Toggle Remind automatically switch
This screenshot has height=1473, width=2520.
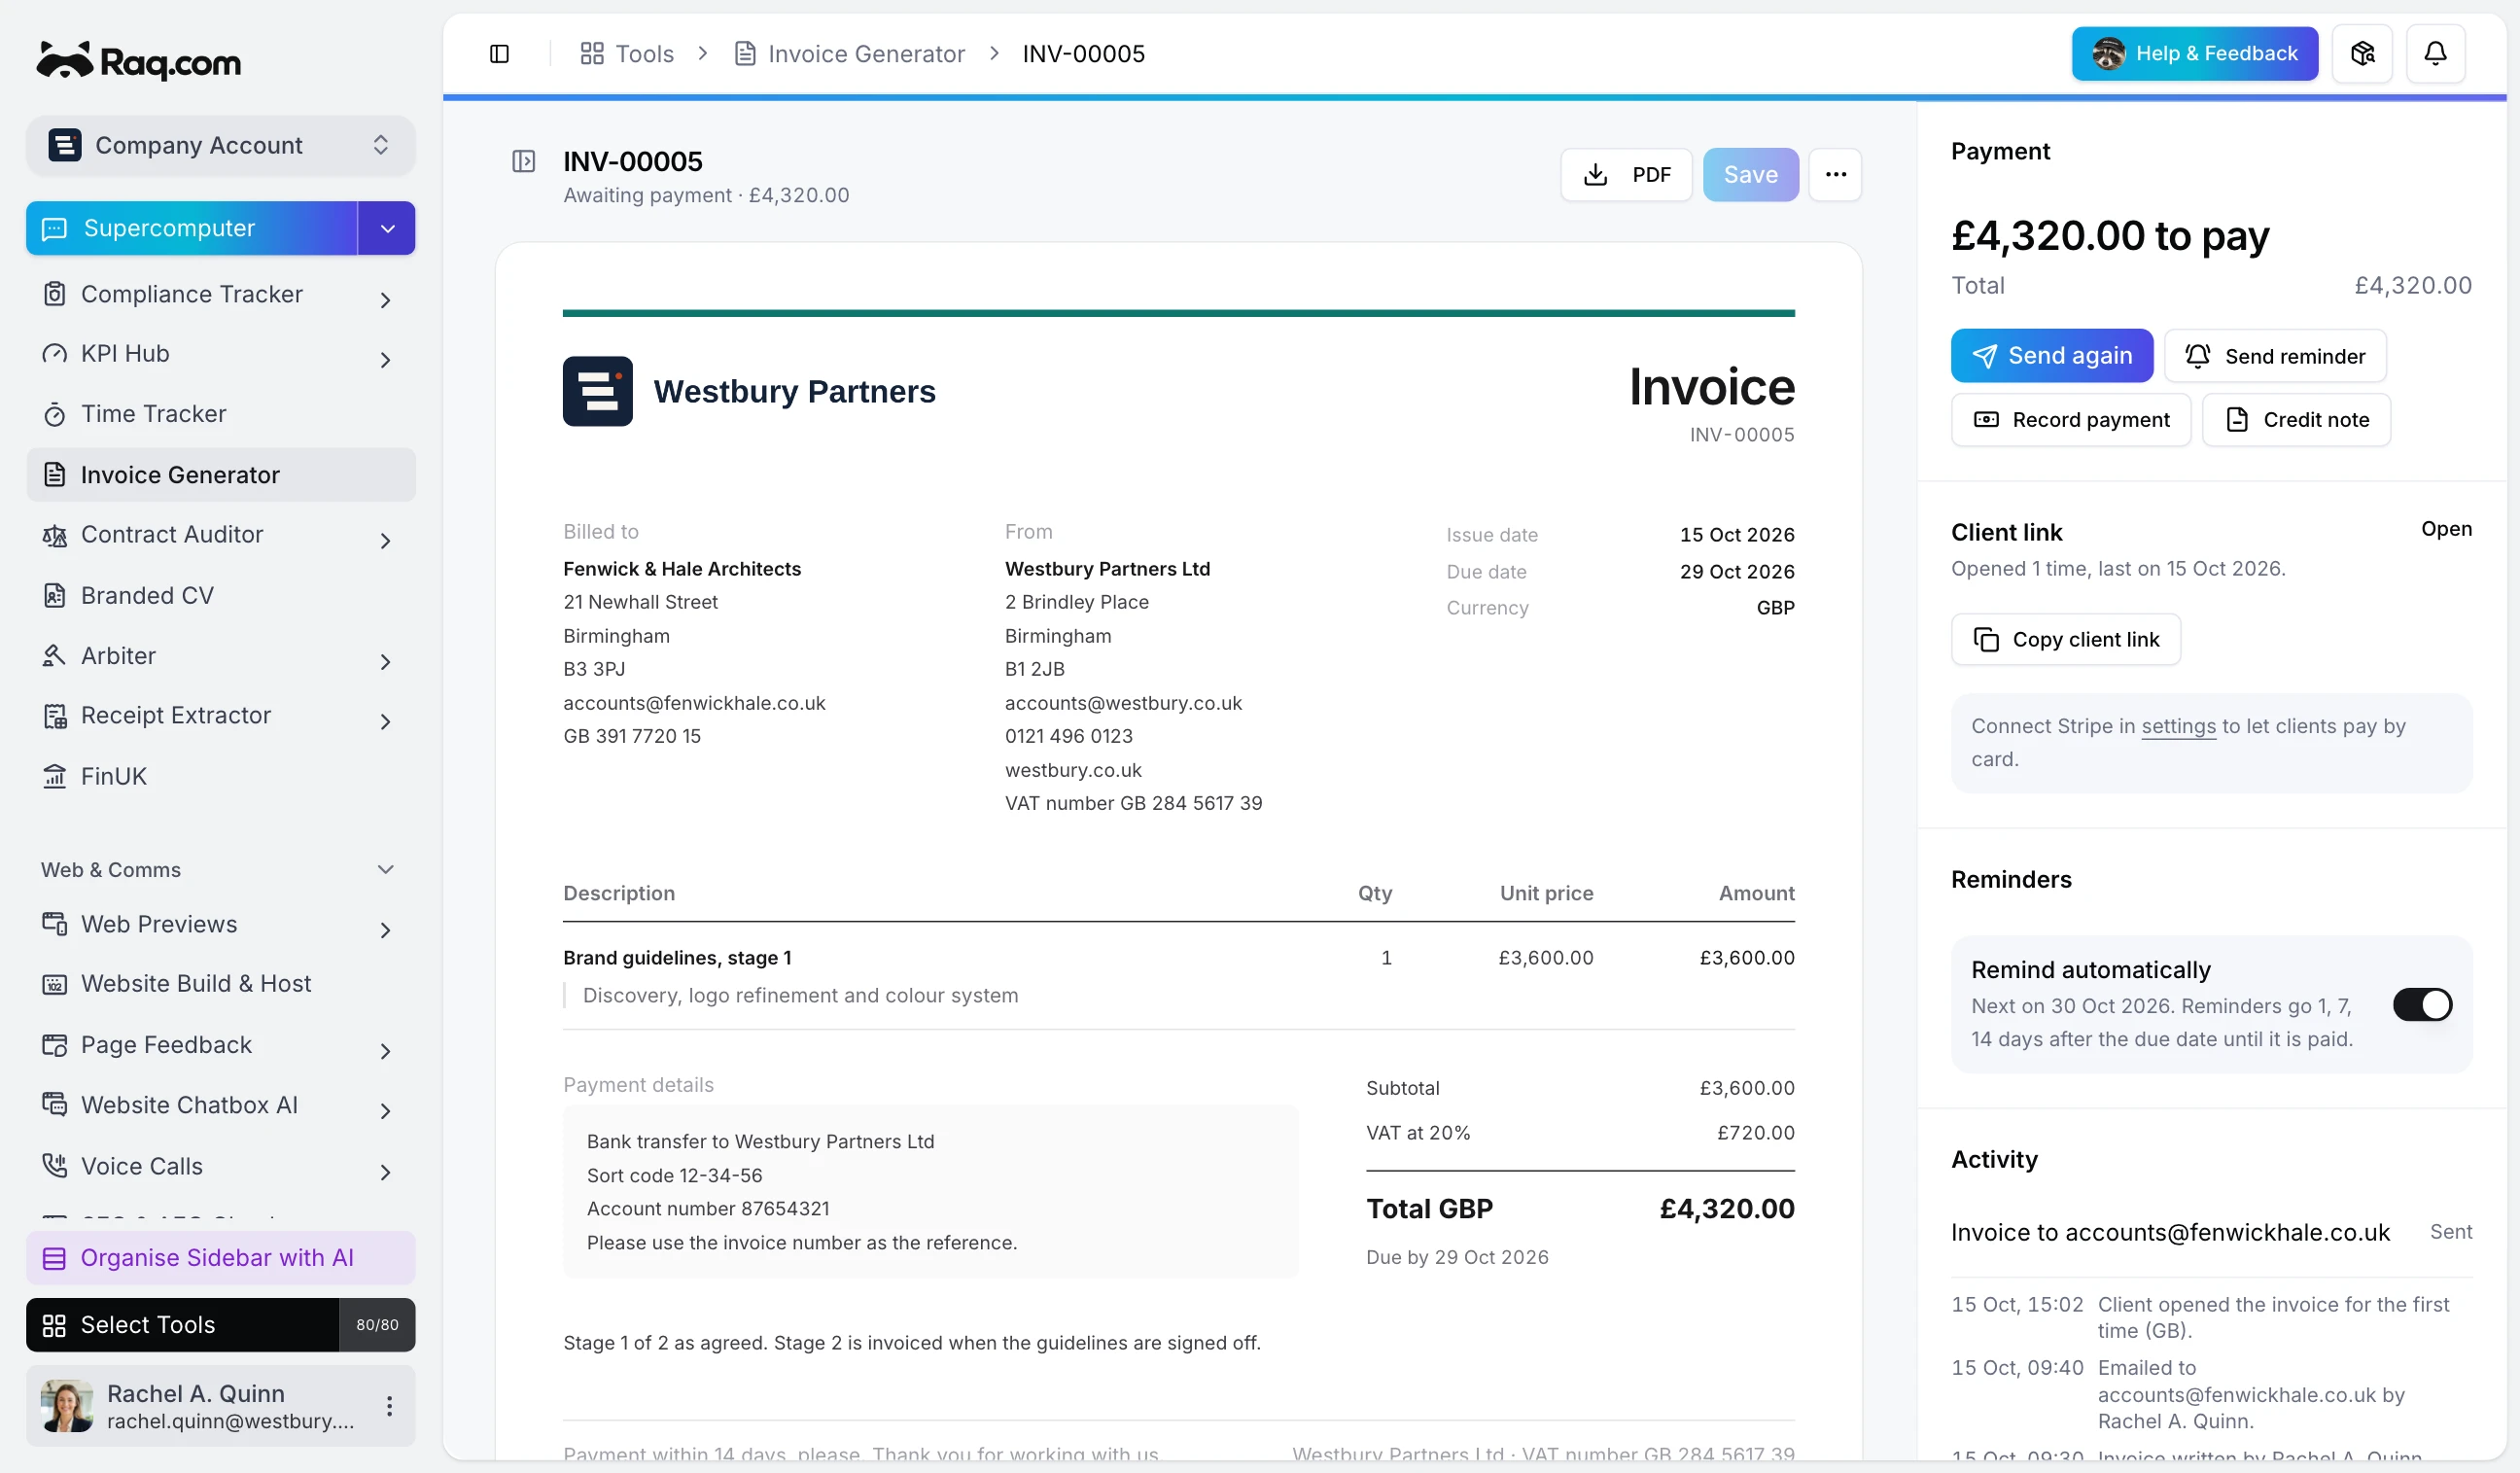click(x=2421, y=1004)
